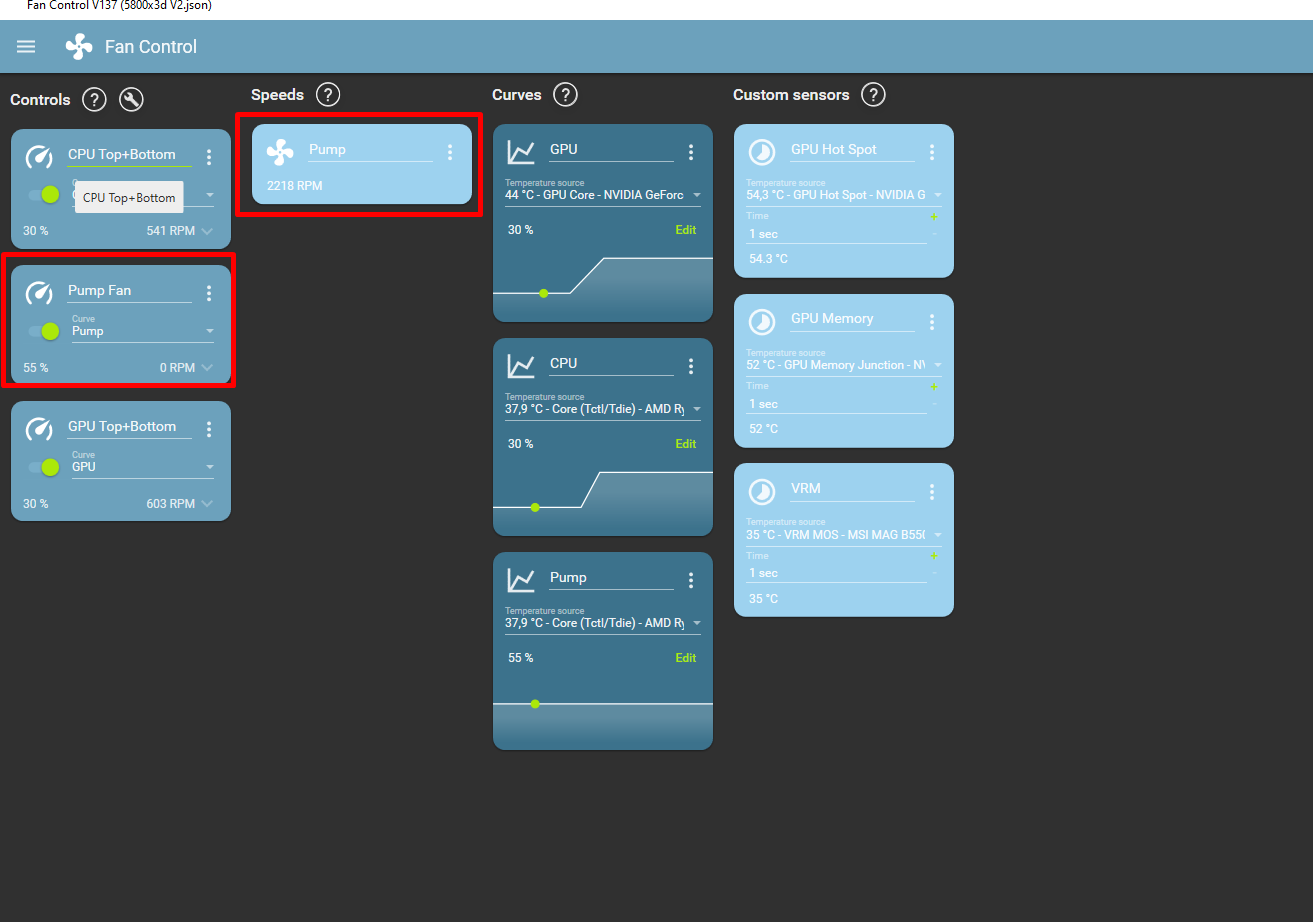
Task: Click the VRM sensor Time field
Action: (836, 573)
